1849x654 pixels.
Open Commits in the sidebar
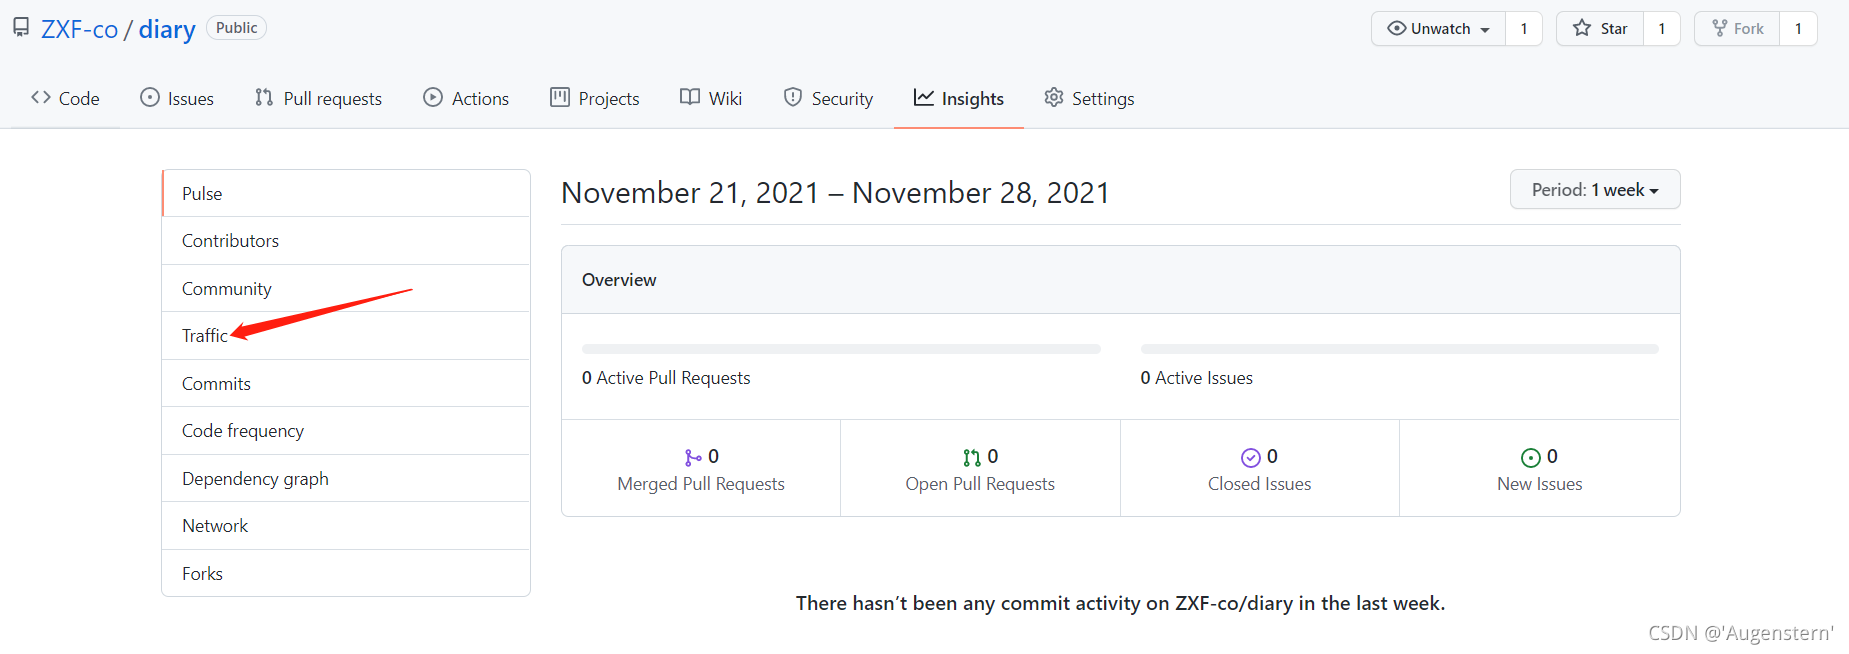coord(346,383)
